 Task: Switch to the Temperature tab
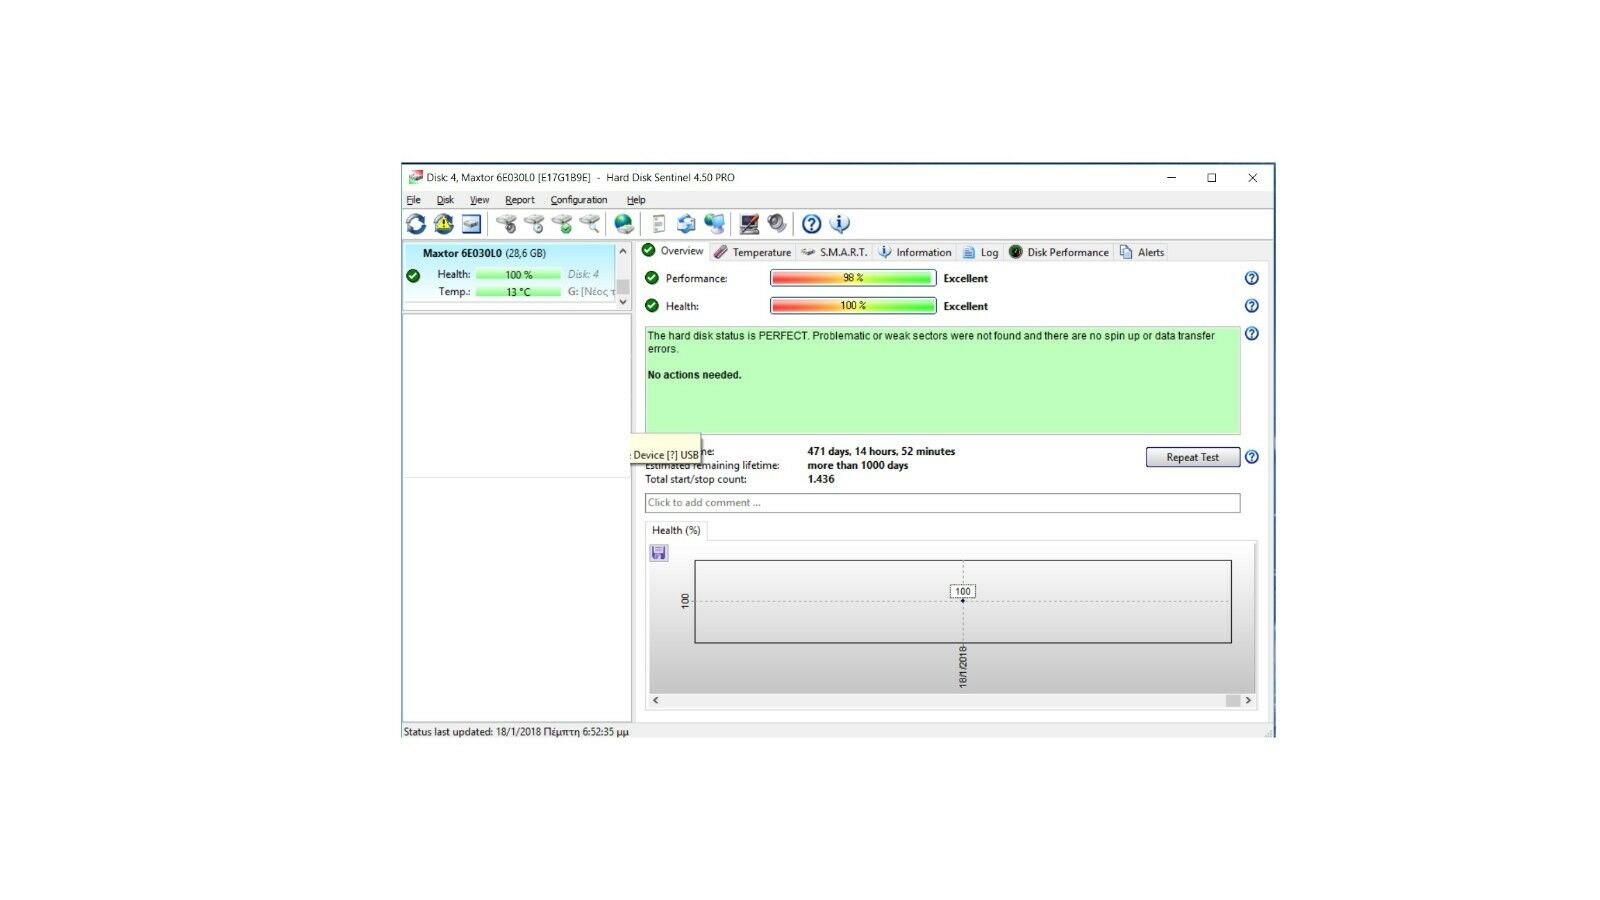click(x=752, y=252)
